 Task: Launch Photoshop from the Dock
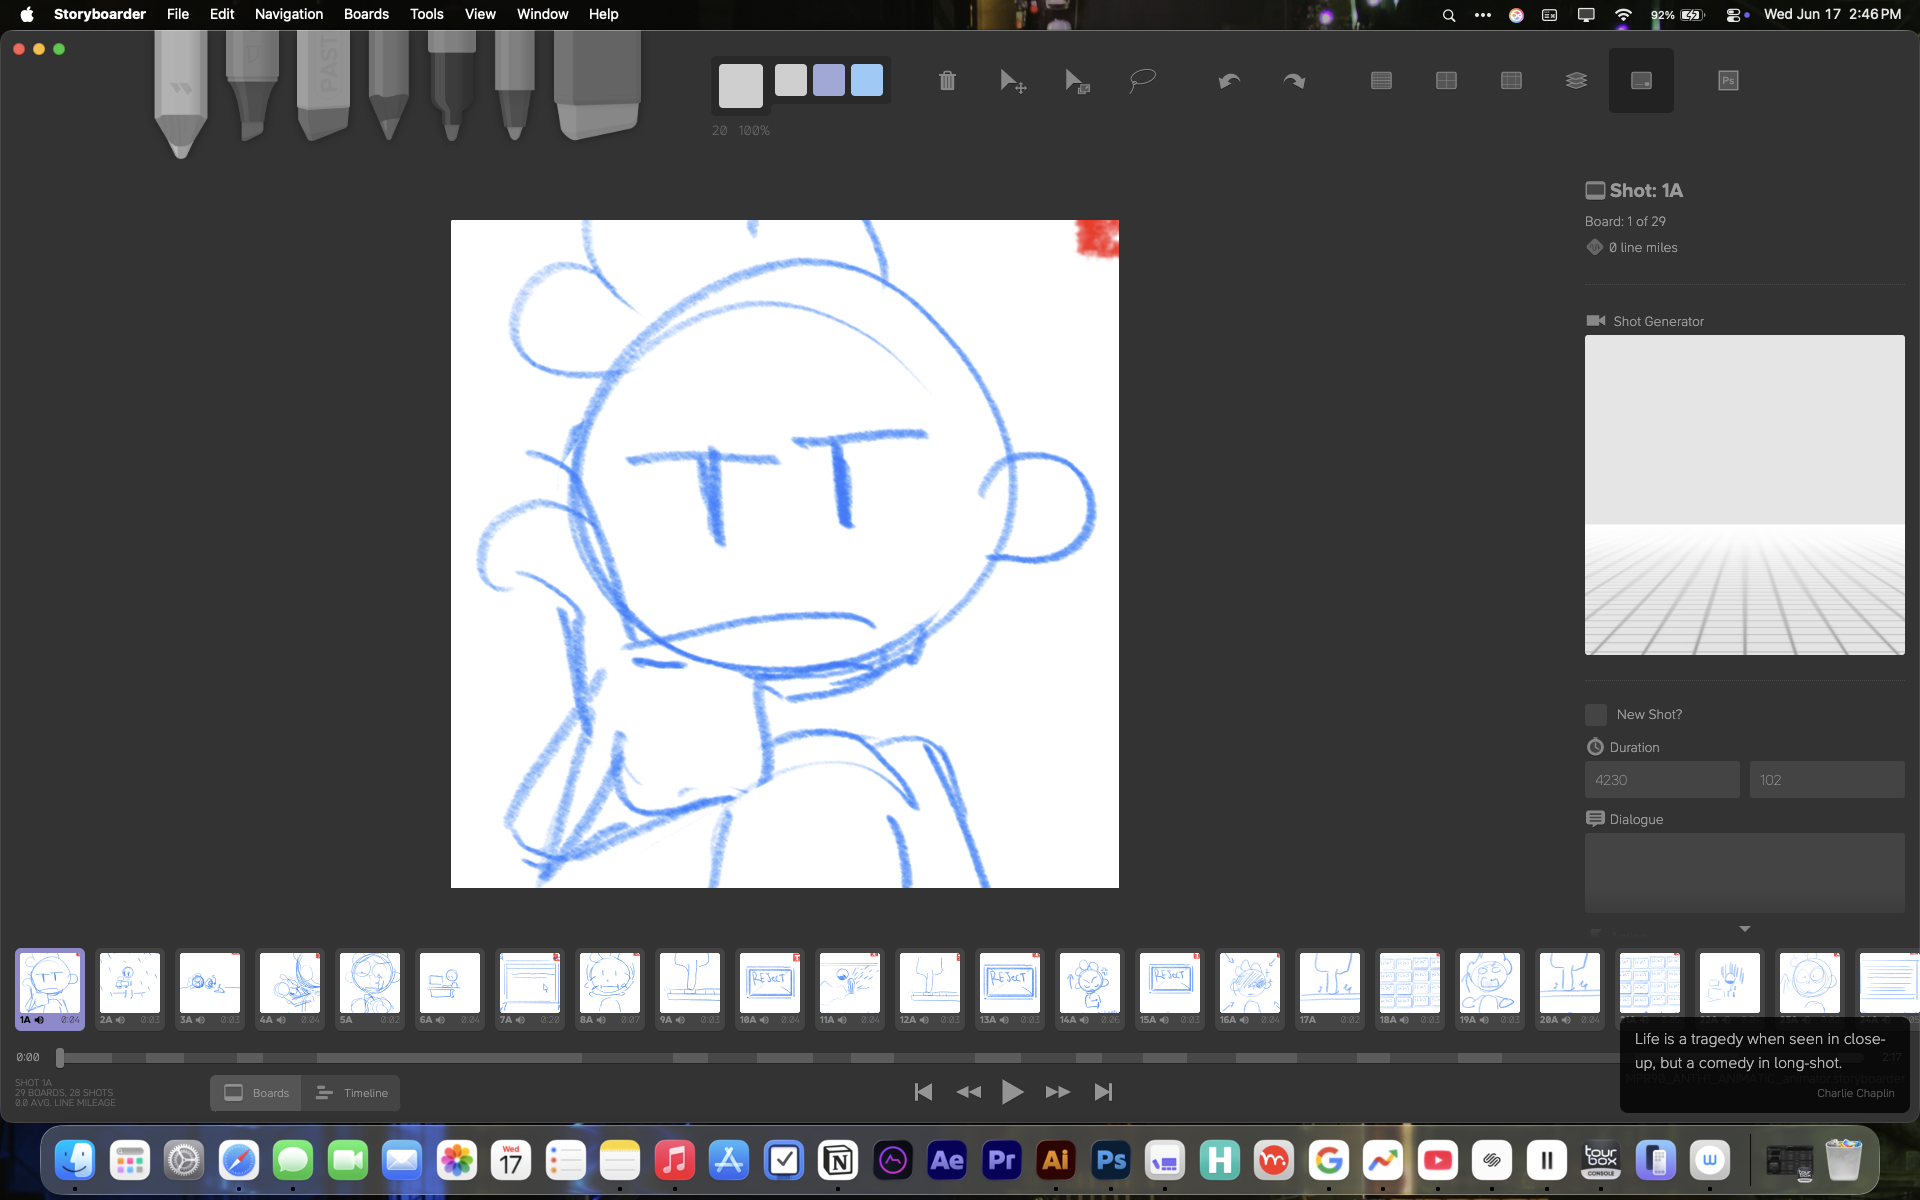pyautogui.click(x=1111, y=1160)
